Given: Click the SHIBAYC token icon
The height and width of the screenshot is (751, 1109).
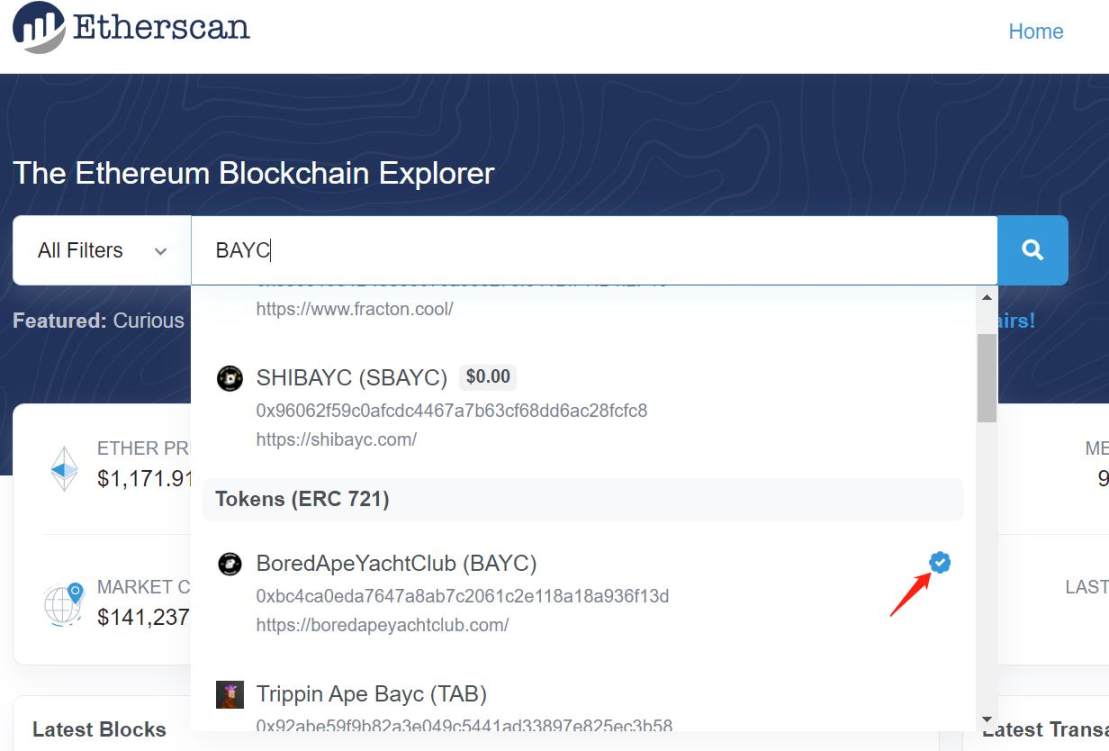Looking at the screenshot, I should point(230,378).
